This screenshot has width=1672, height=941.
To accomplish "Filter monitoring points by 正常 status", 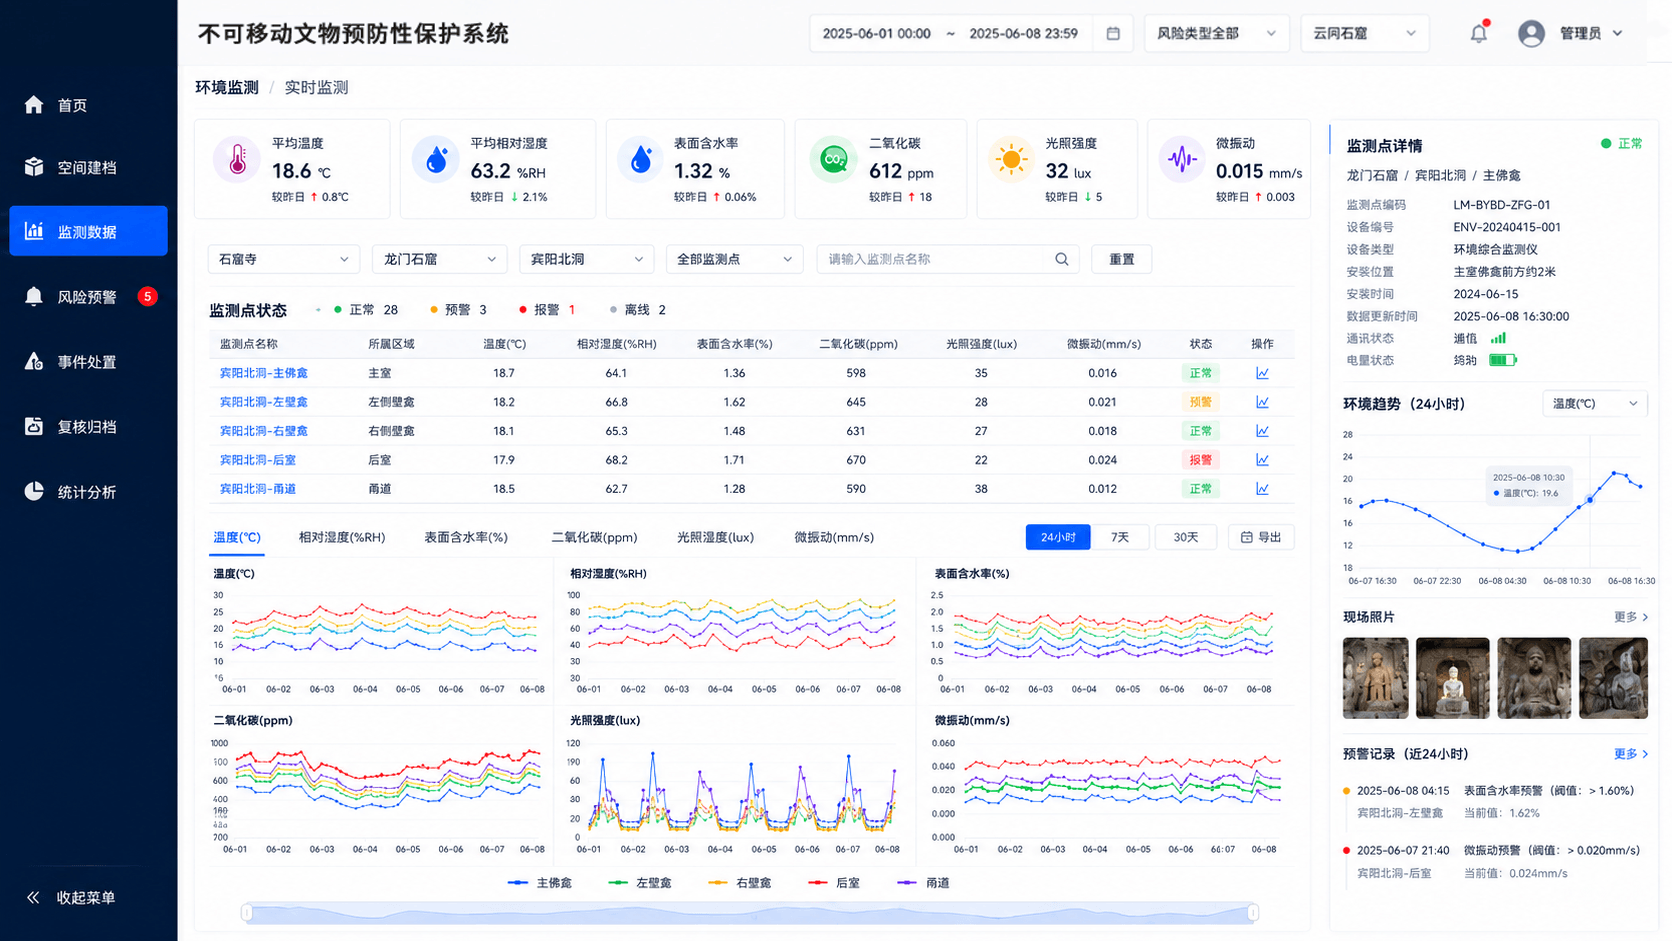I will pos(366,310).
